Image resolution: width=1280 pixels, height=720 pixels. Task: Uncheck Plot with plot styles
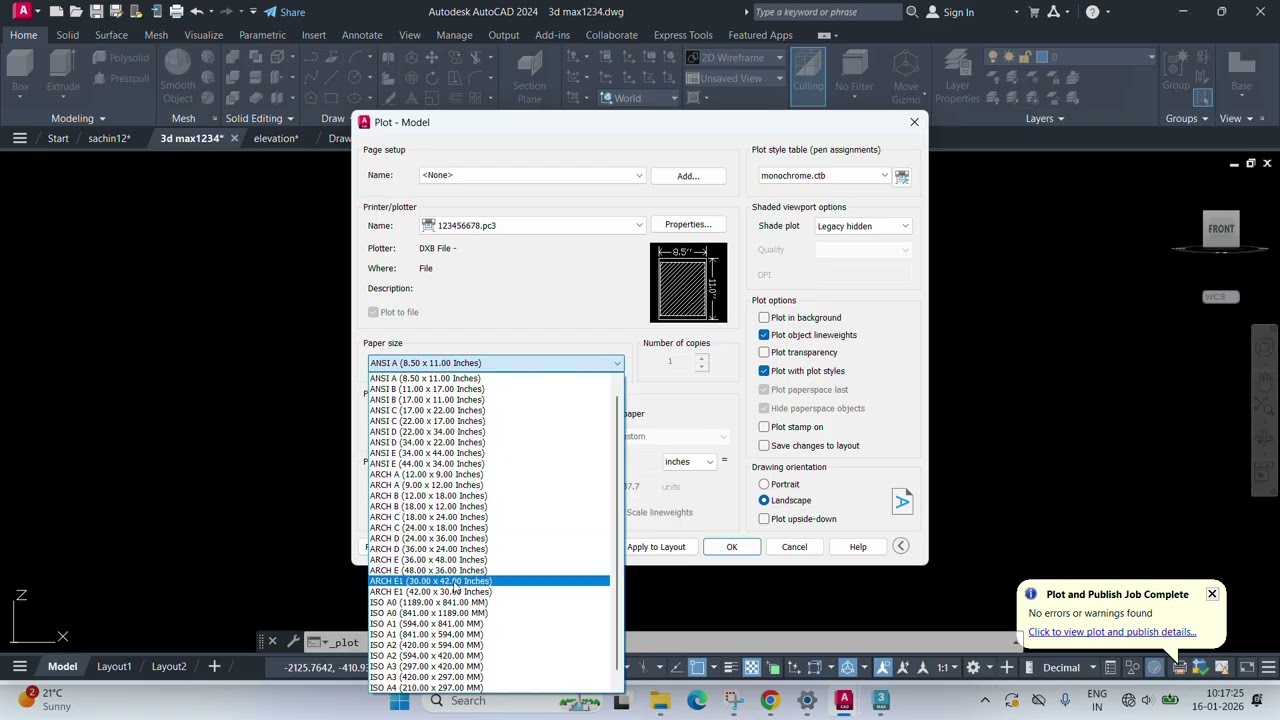tap(764, 371)
